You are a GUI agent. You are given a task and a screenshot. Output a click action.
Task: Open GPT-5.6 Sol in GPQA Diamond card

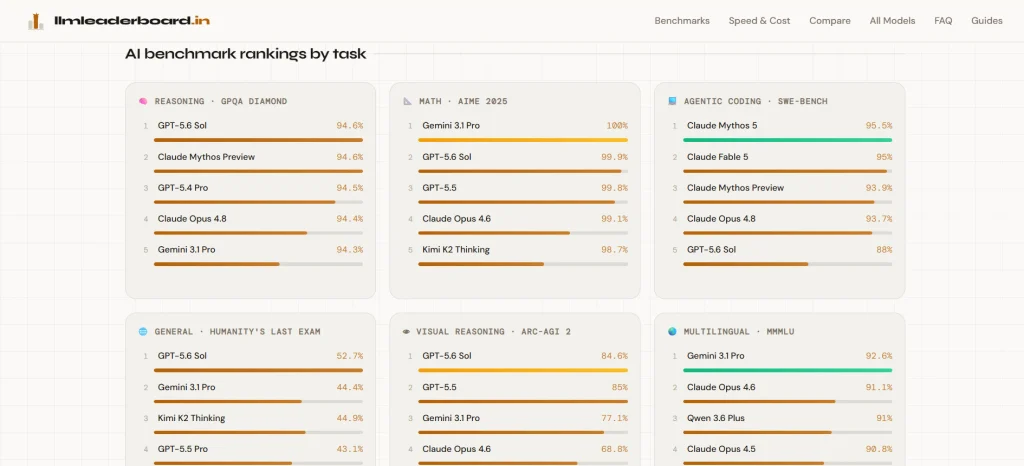pos(182,125)
